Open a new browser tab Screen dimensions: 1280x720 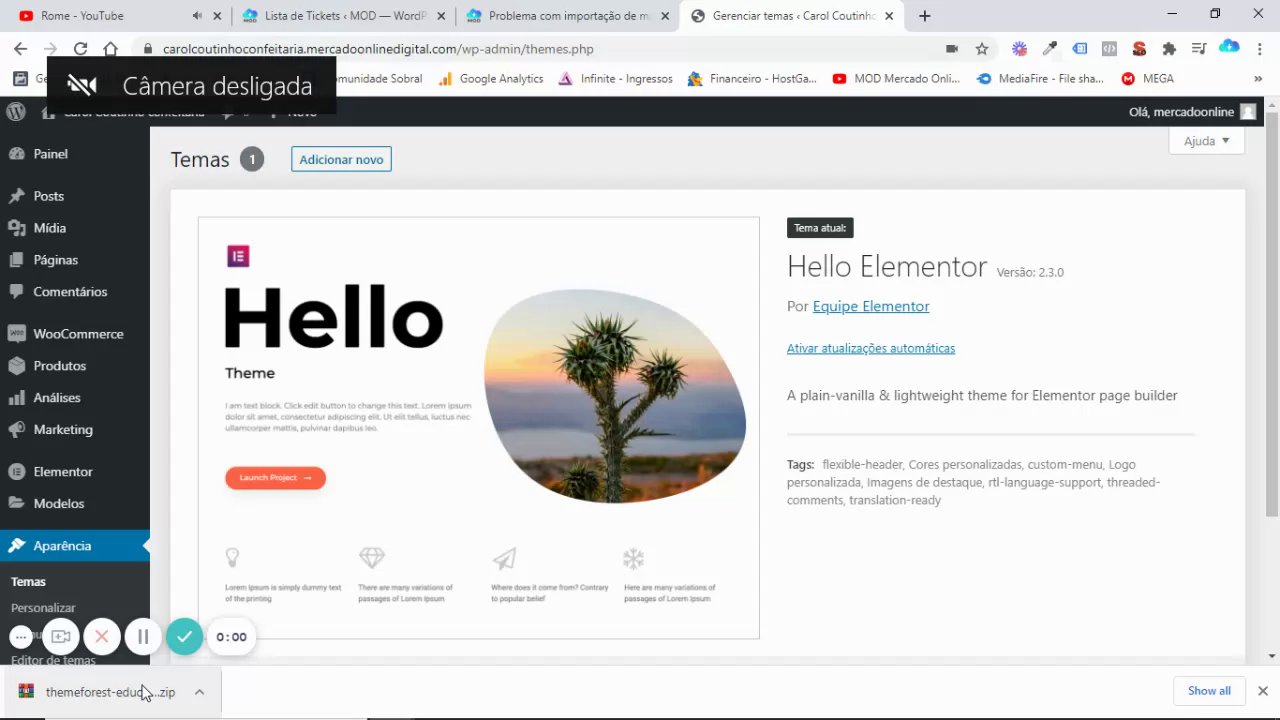pos(924,16)
